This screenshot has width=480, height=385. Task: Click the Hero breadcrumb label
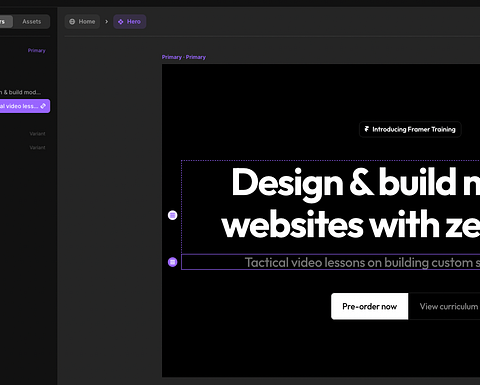[134, 22]
